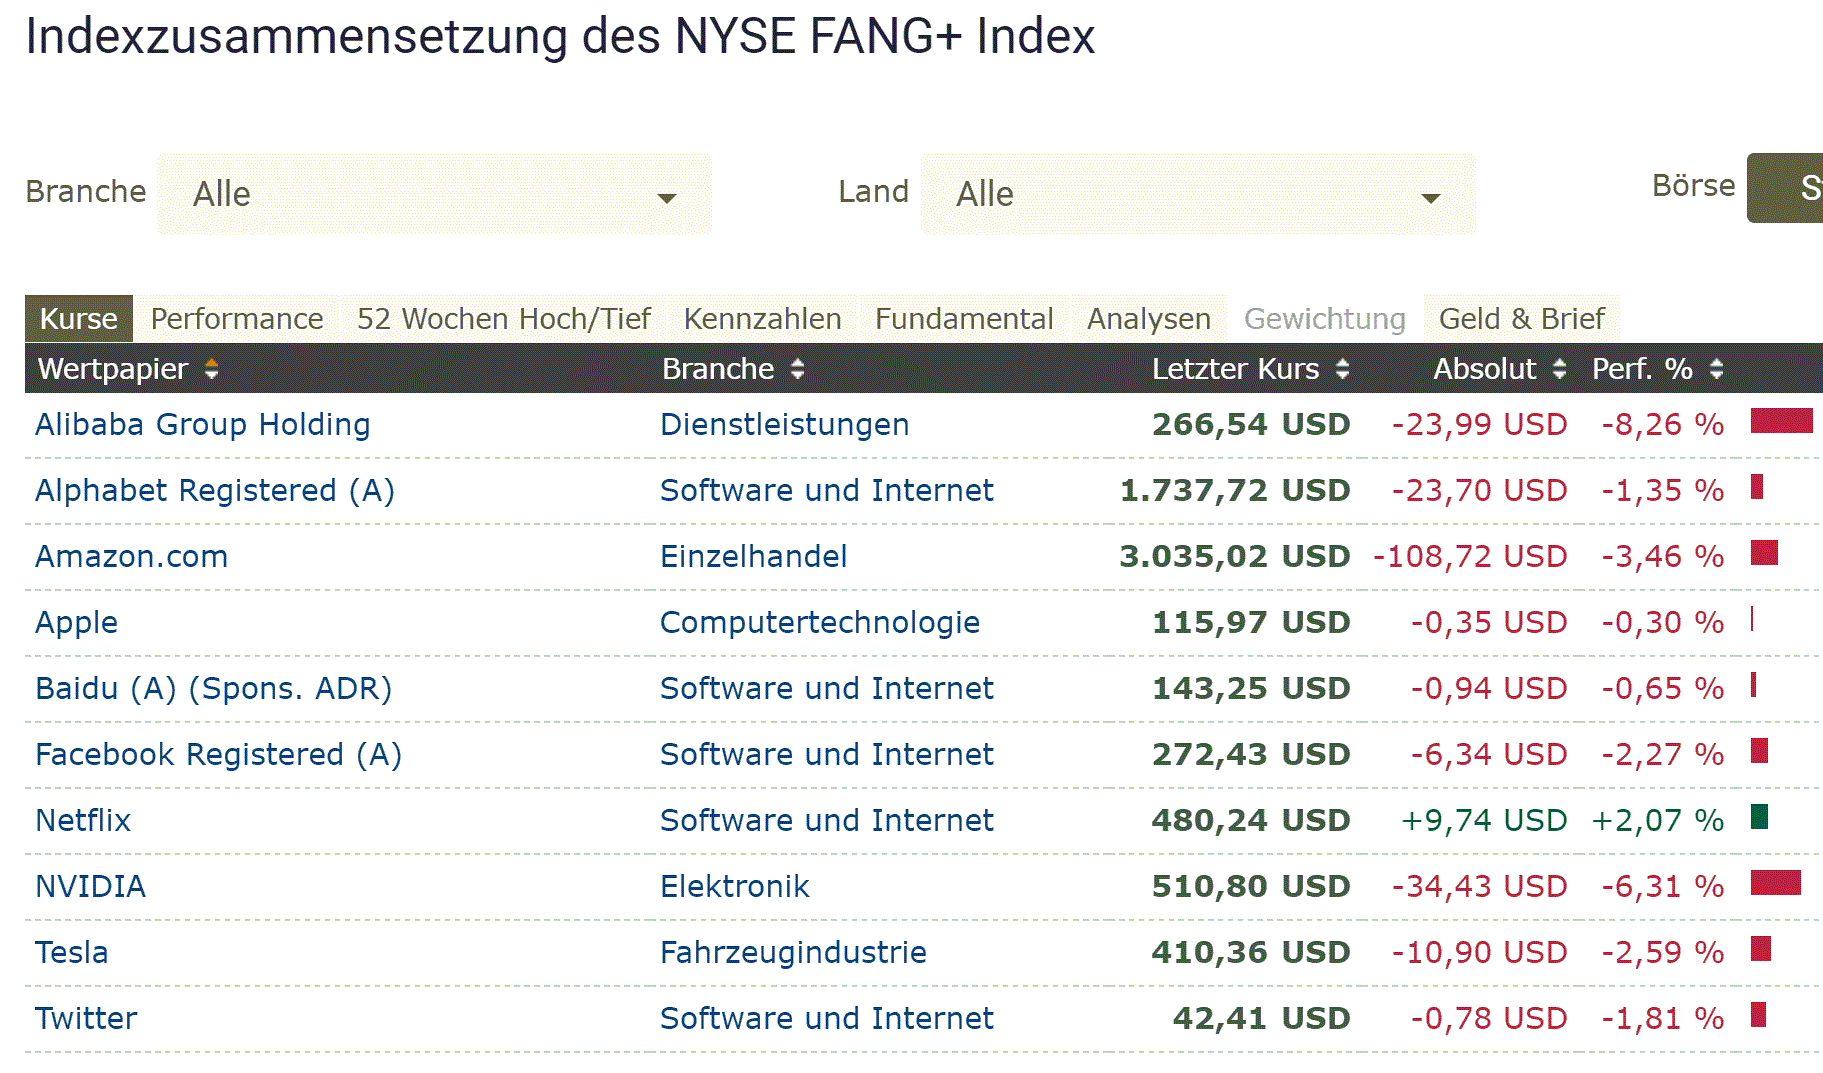Sort by Letzter Kurs arrows icon
The height and width of the screenshot is (1073, 1823).
1342,370
